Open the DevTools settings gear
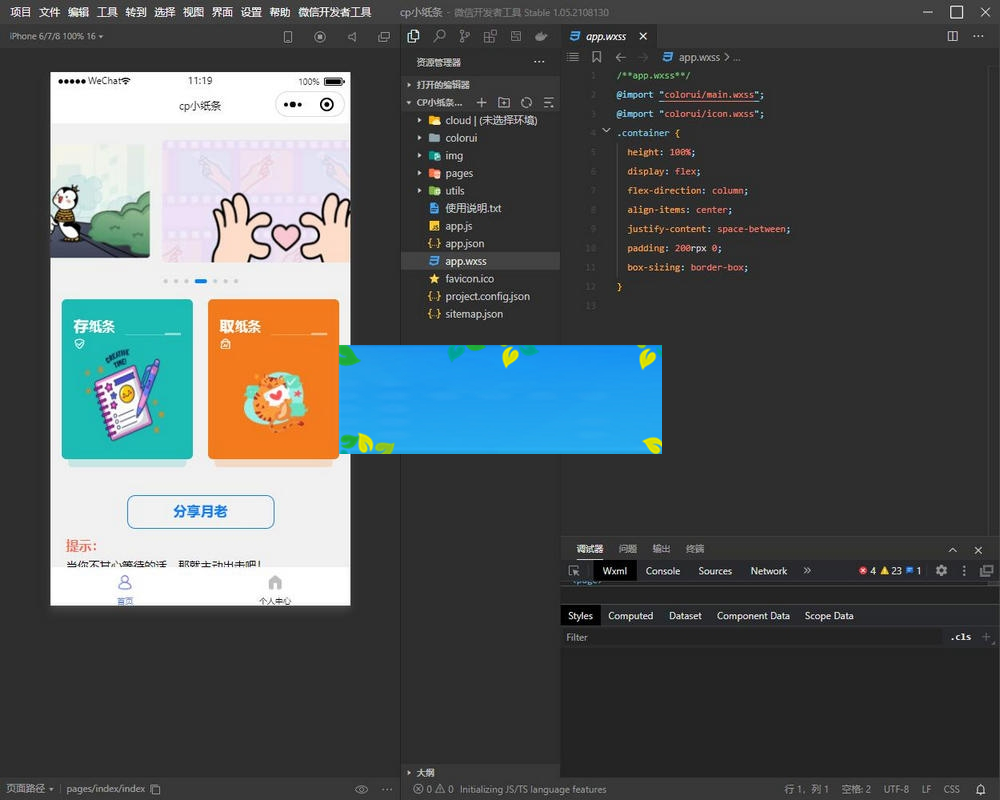The height and width of the screenshot is (800, 1000). click(x=941, y=571)
